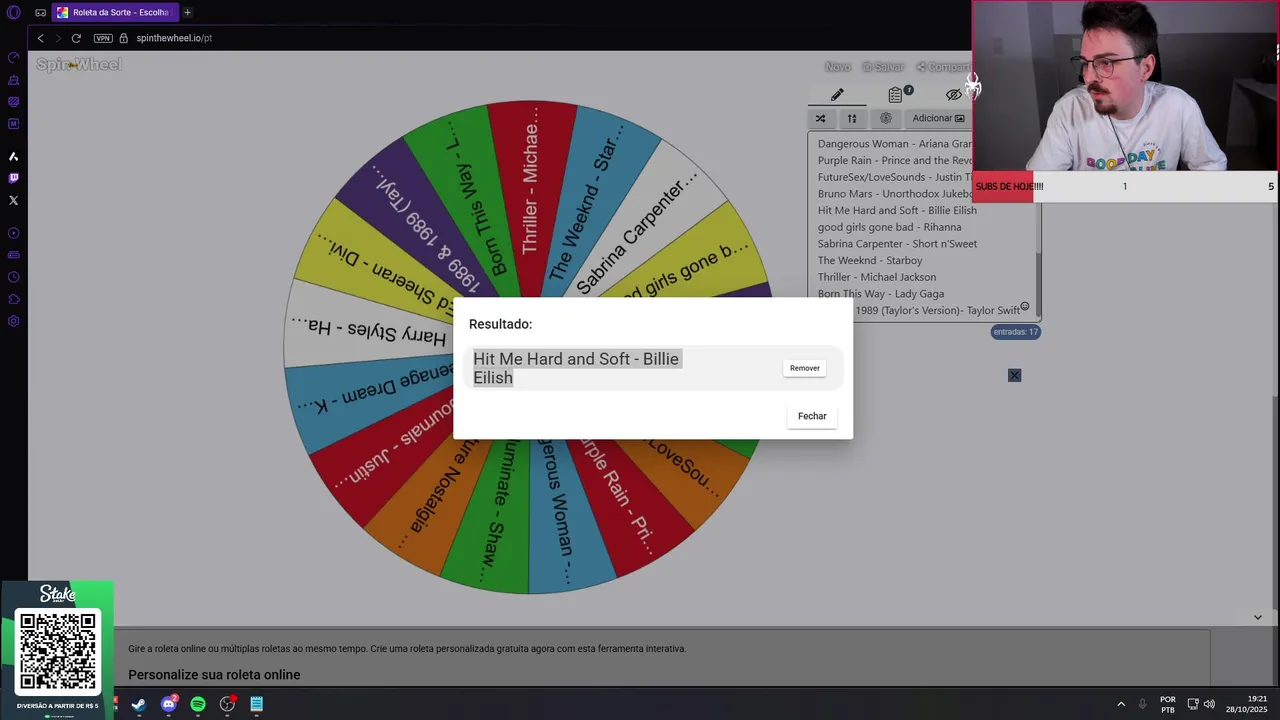Show hidden tray icons chevron
The height and width of the screenshot is (720, 1280).
[x=1120, y=704]
